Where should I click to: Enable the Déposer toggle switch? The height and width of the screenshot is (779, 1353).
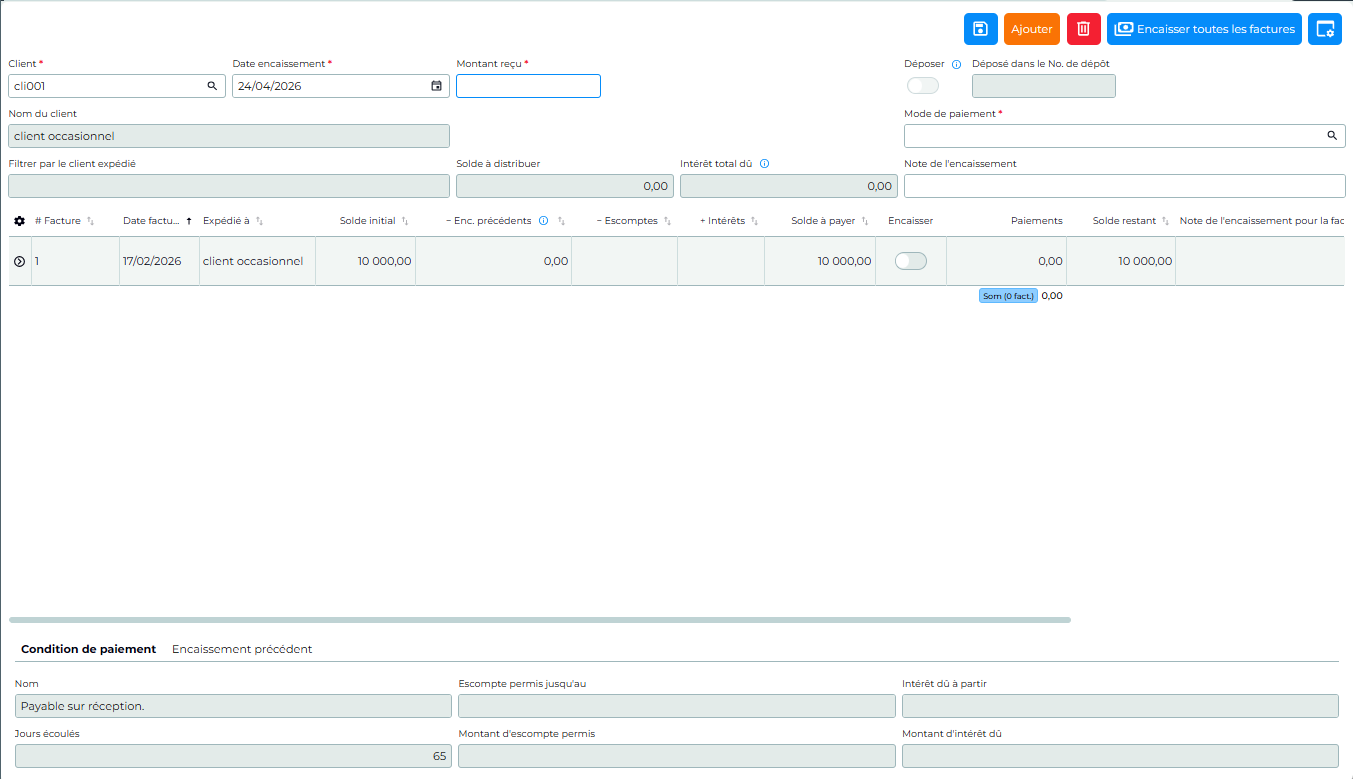[x=922, y=86]
